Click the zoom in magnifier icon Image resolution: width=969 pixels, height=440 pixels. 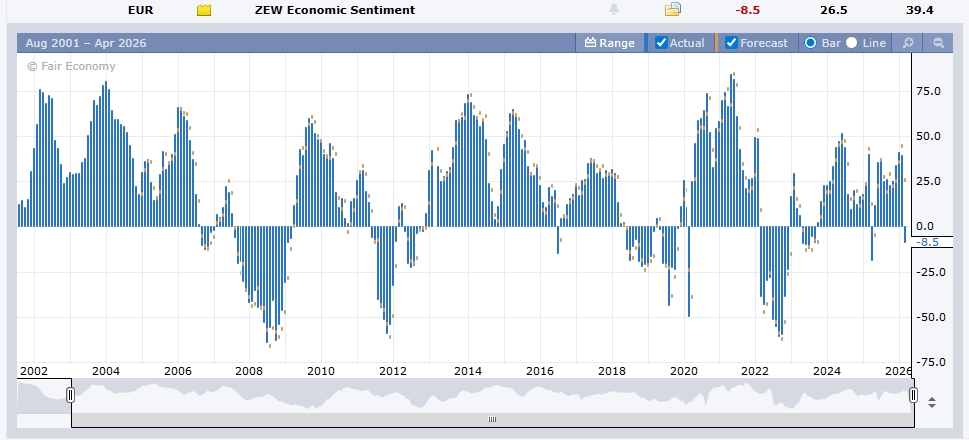[x=908, y=43]
